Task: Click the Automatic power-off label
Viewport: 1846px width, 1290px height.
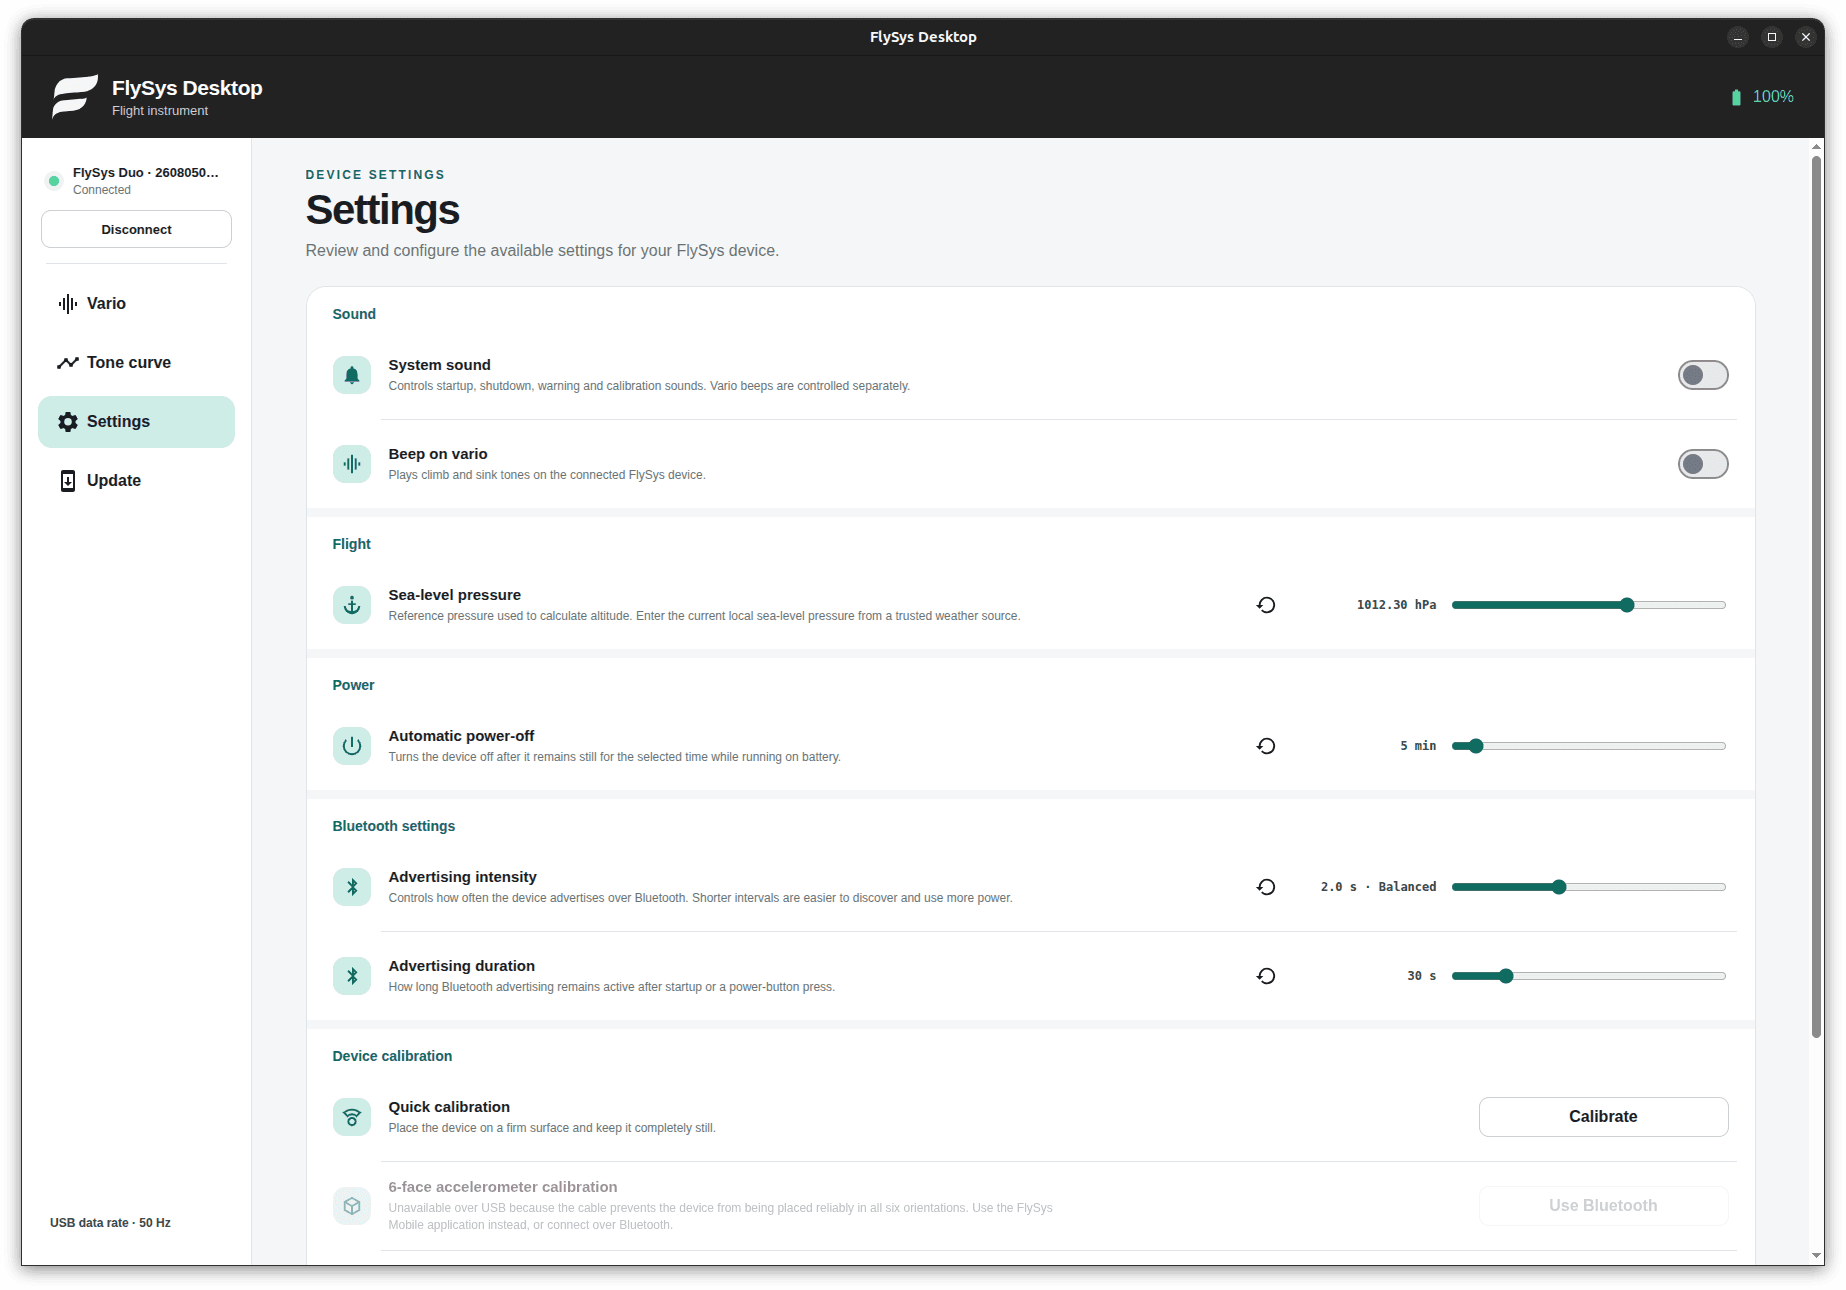Action: (461, 736)
